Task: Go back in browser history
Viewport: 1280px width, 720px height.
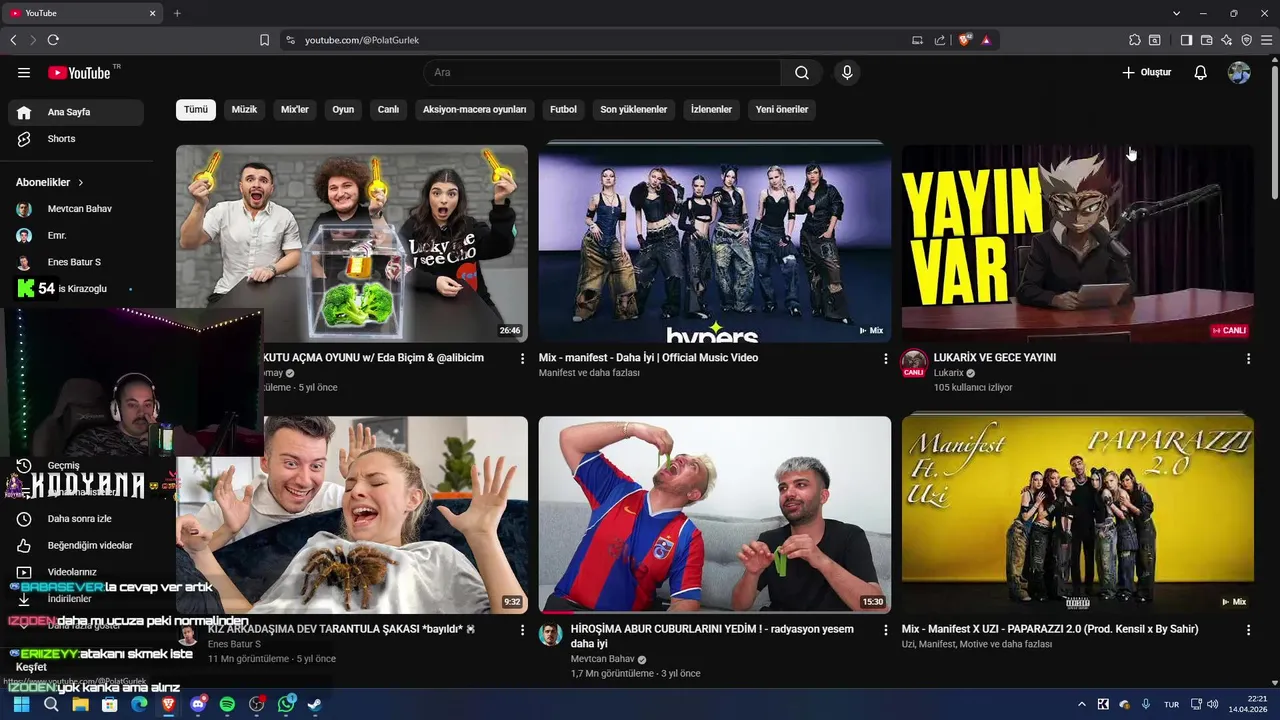Action: click(x=13, y=40)
